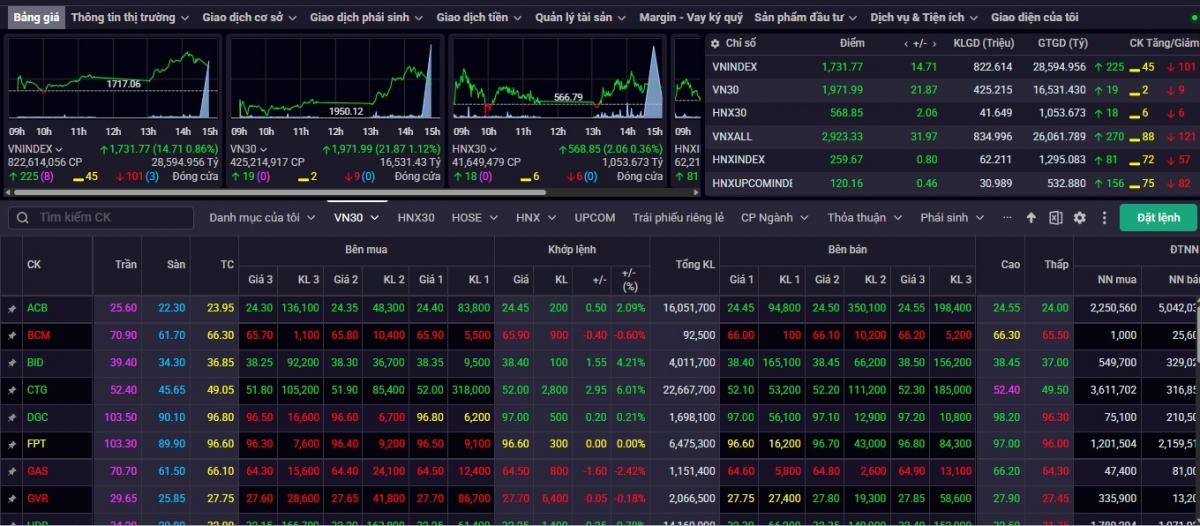Switch to the HNX30 tab
1200x526 pixels.
click(x=416, y=218)
